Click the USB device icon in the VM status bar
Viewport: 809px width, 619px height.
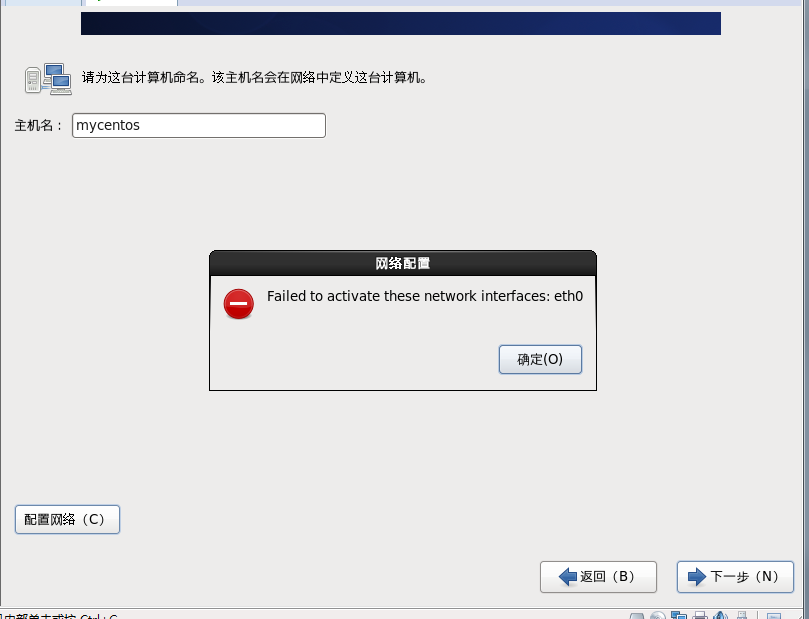point(742,615)
